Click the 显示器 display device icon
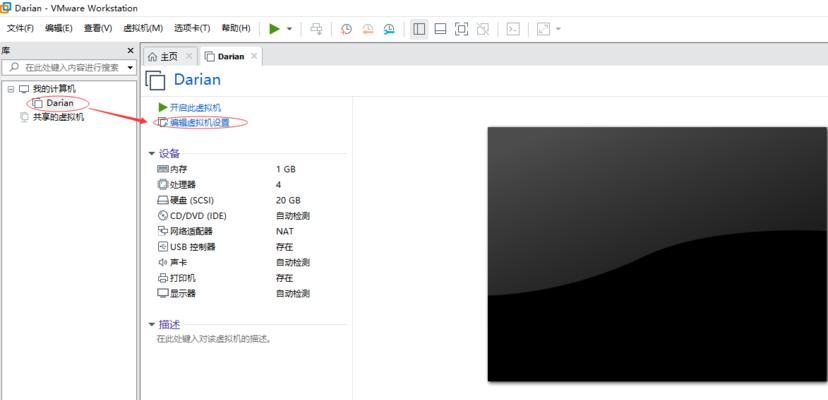The image size is (828, 400). point(163,293)
